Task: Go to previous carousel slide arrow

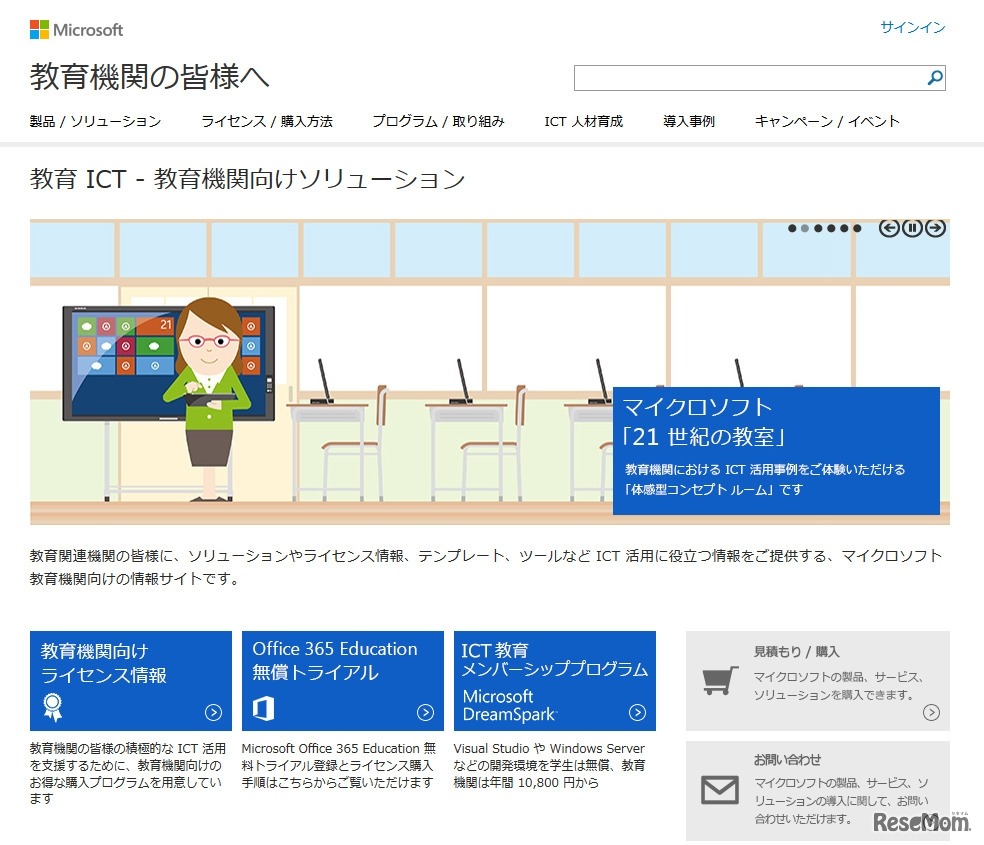Action: [888, 228]
